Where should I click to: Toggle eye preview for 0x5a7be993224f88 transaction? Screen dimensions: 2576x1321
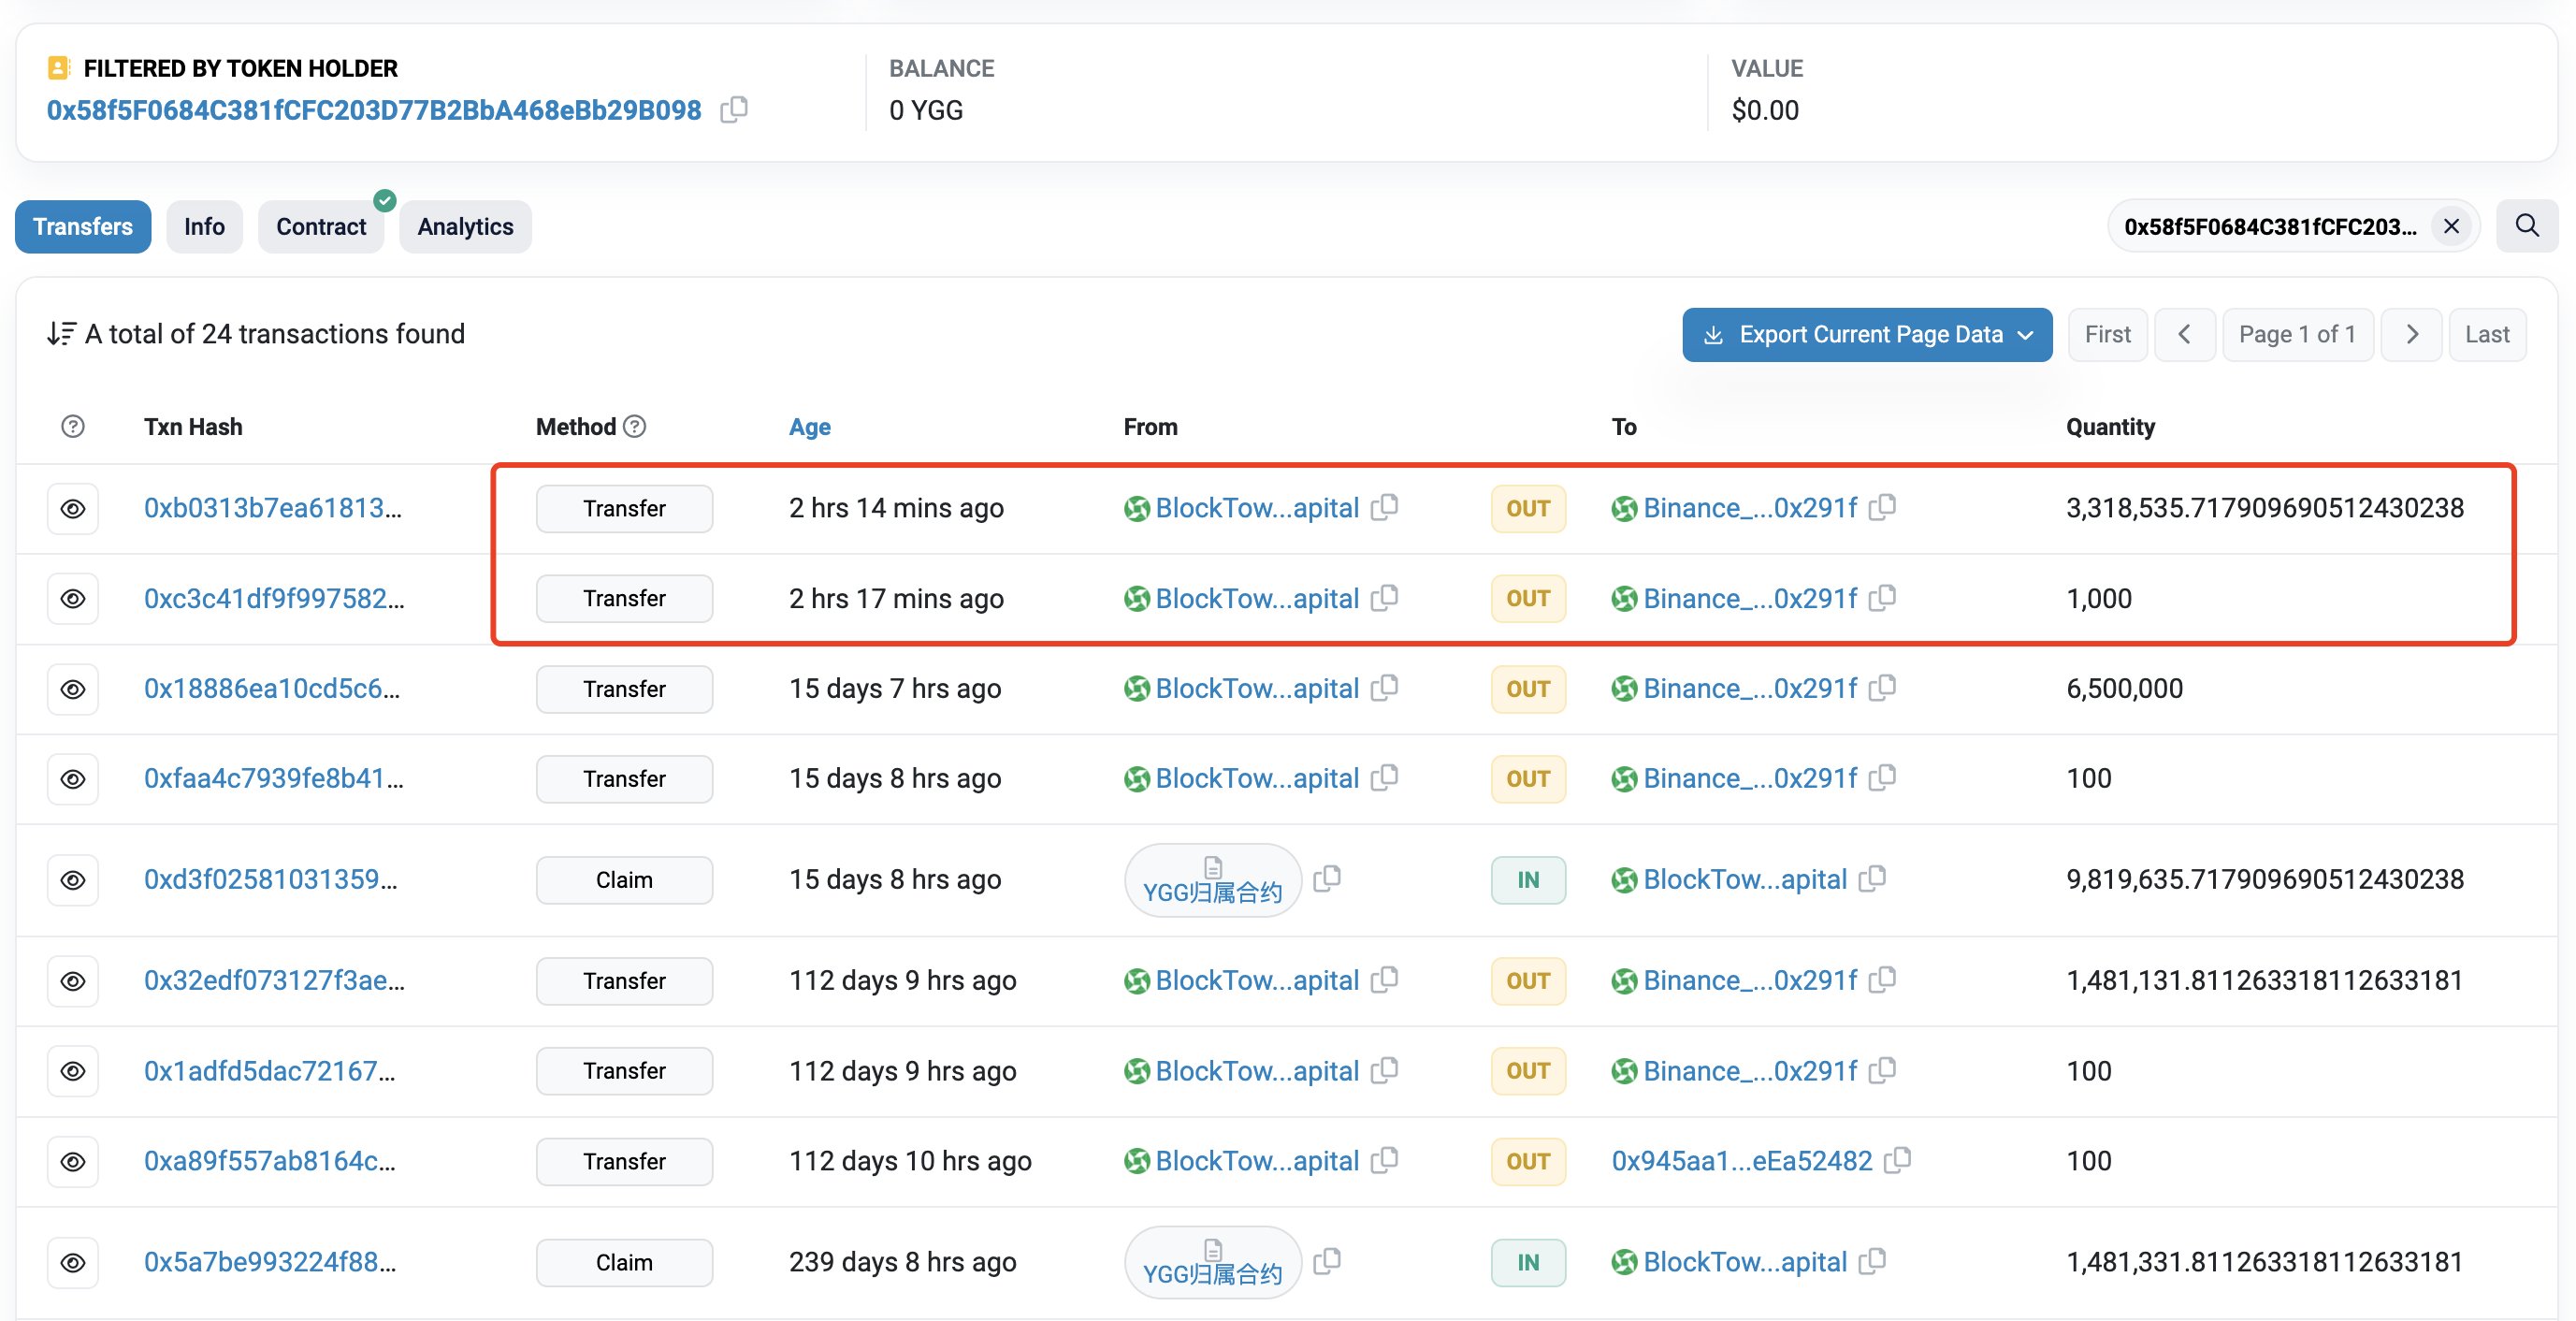(73, 1262)
